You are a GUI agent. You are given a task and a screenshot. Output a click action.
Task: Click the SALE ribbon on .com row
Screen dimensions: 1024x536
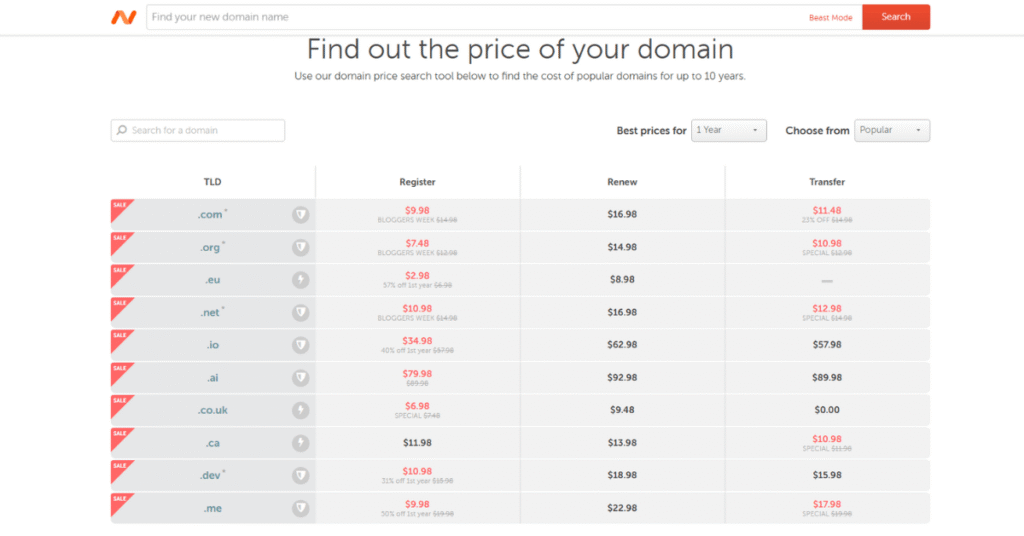(121, 209)
